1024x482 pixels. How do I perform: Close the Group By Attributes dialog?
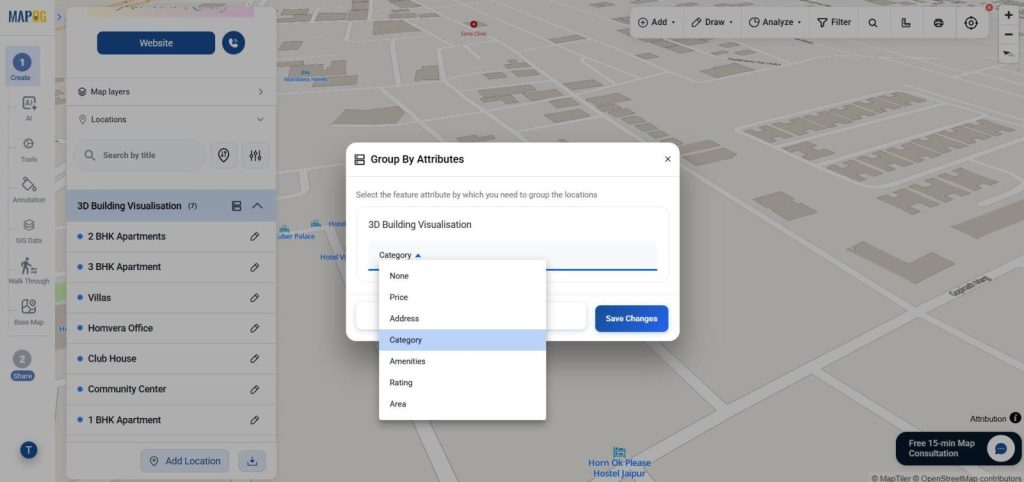coord(667,159)
